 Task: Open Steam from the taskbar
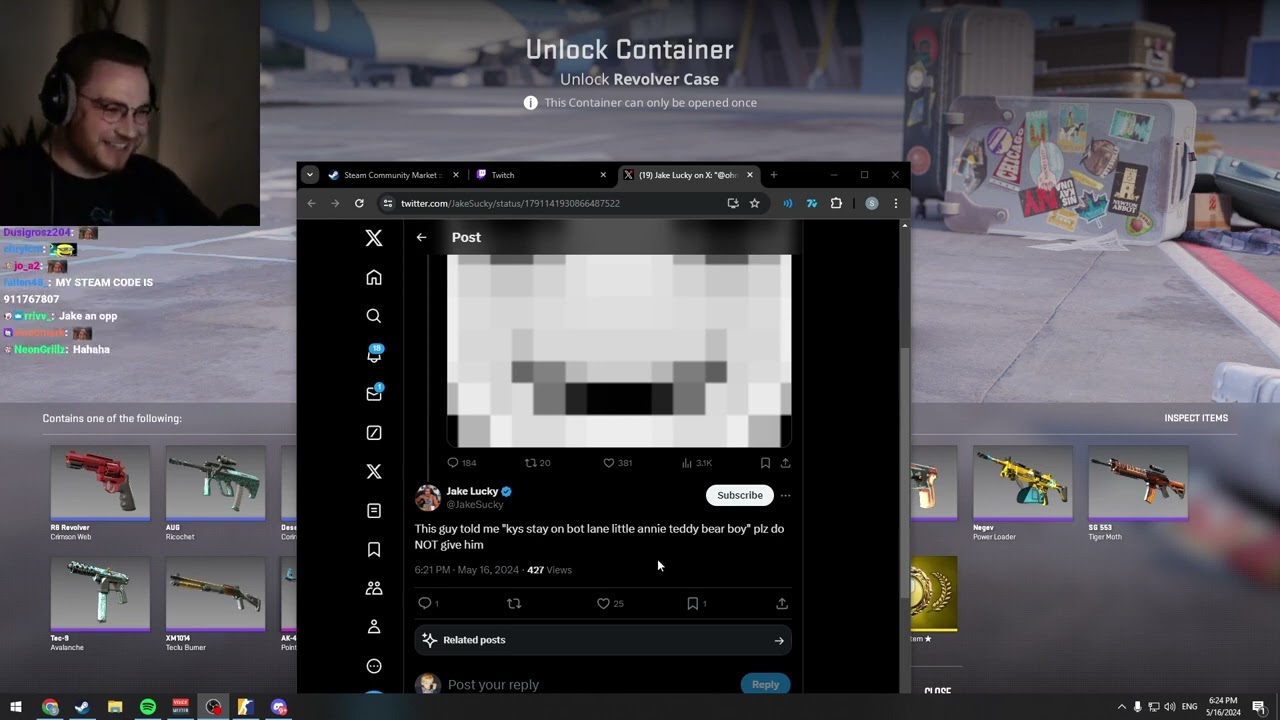82,707
